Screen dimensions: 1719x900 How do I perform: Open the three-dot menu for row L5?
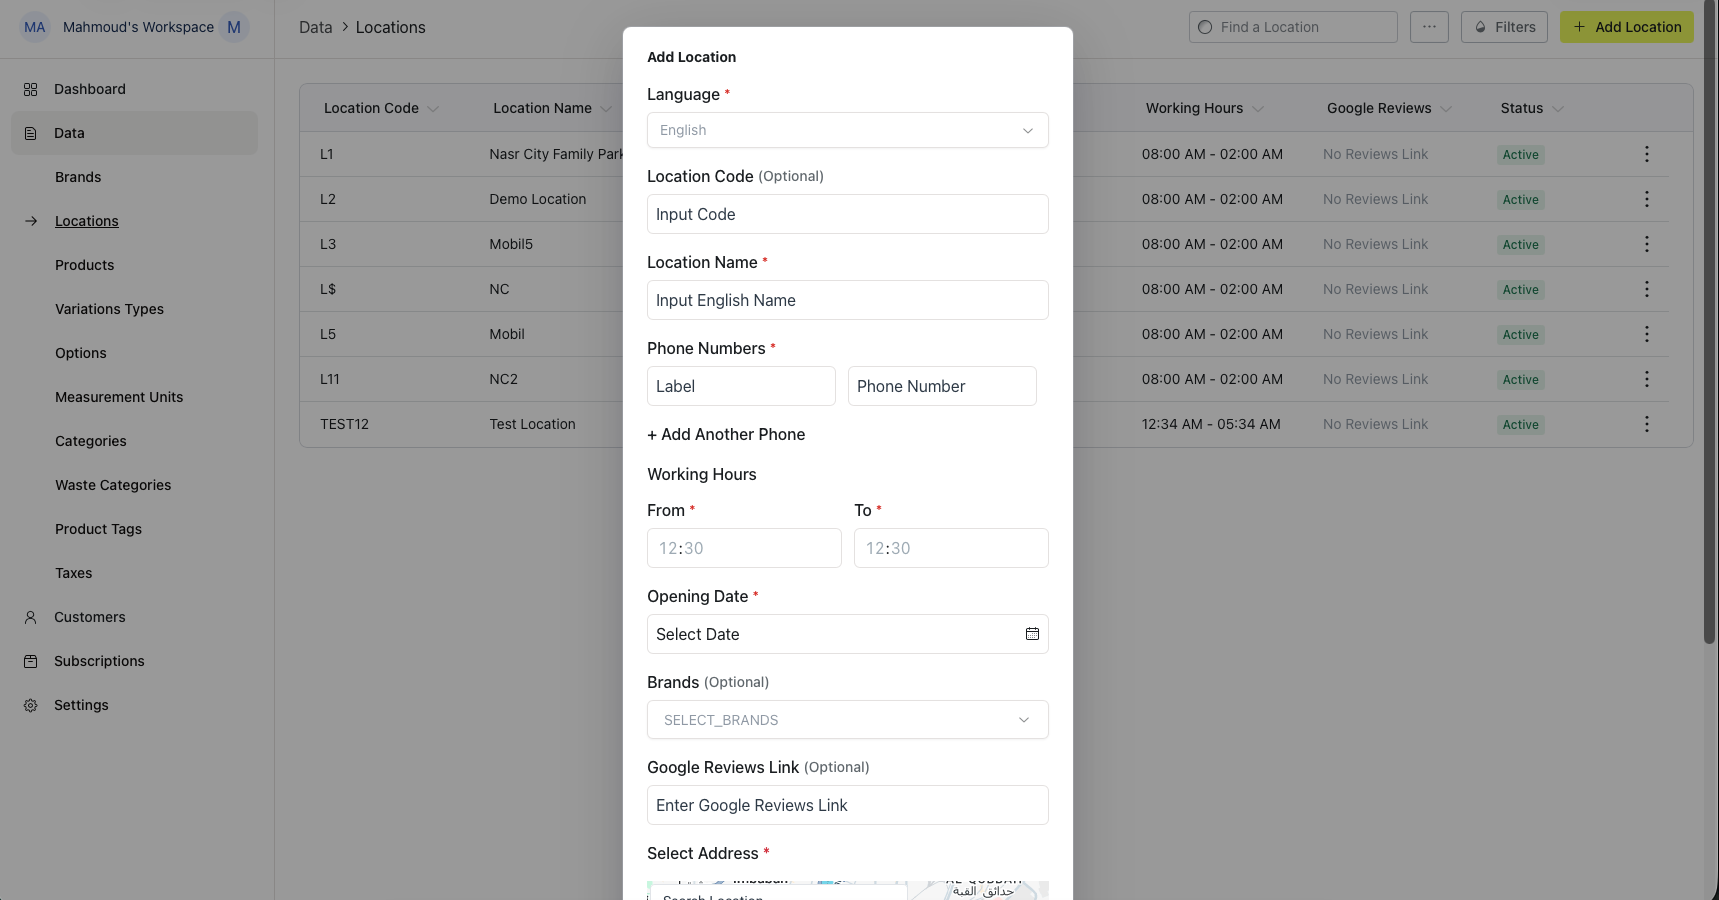[1647, 334]
